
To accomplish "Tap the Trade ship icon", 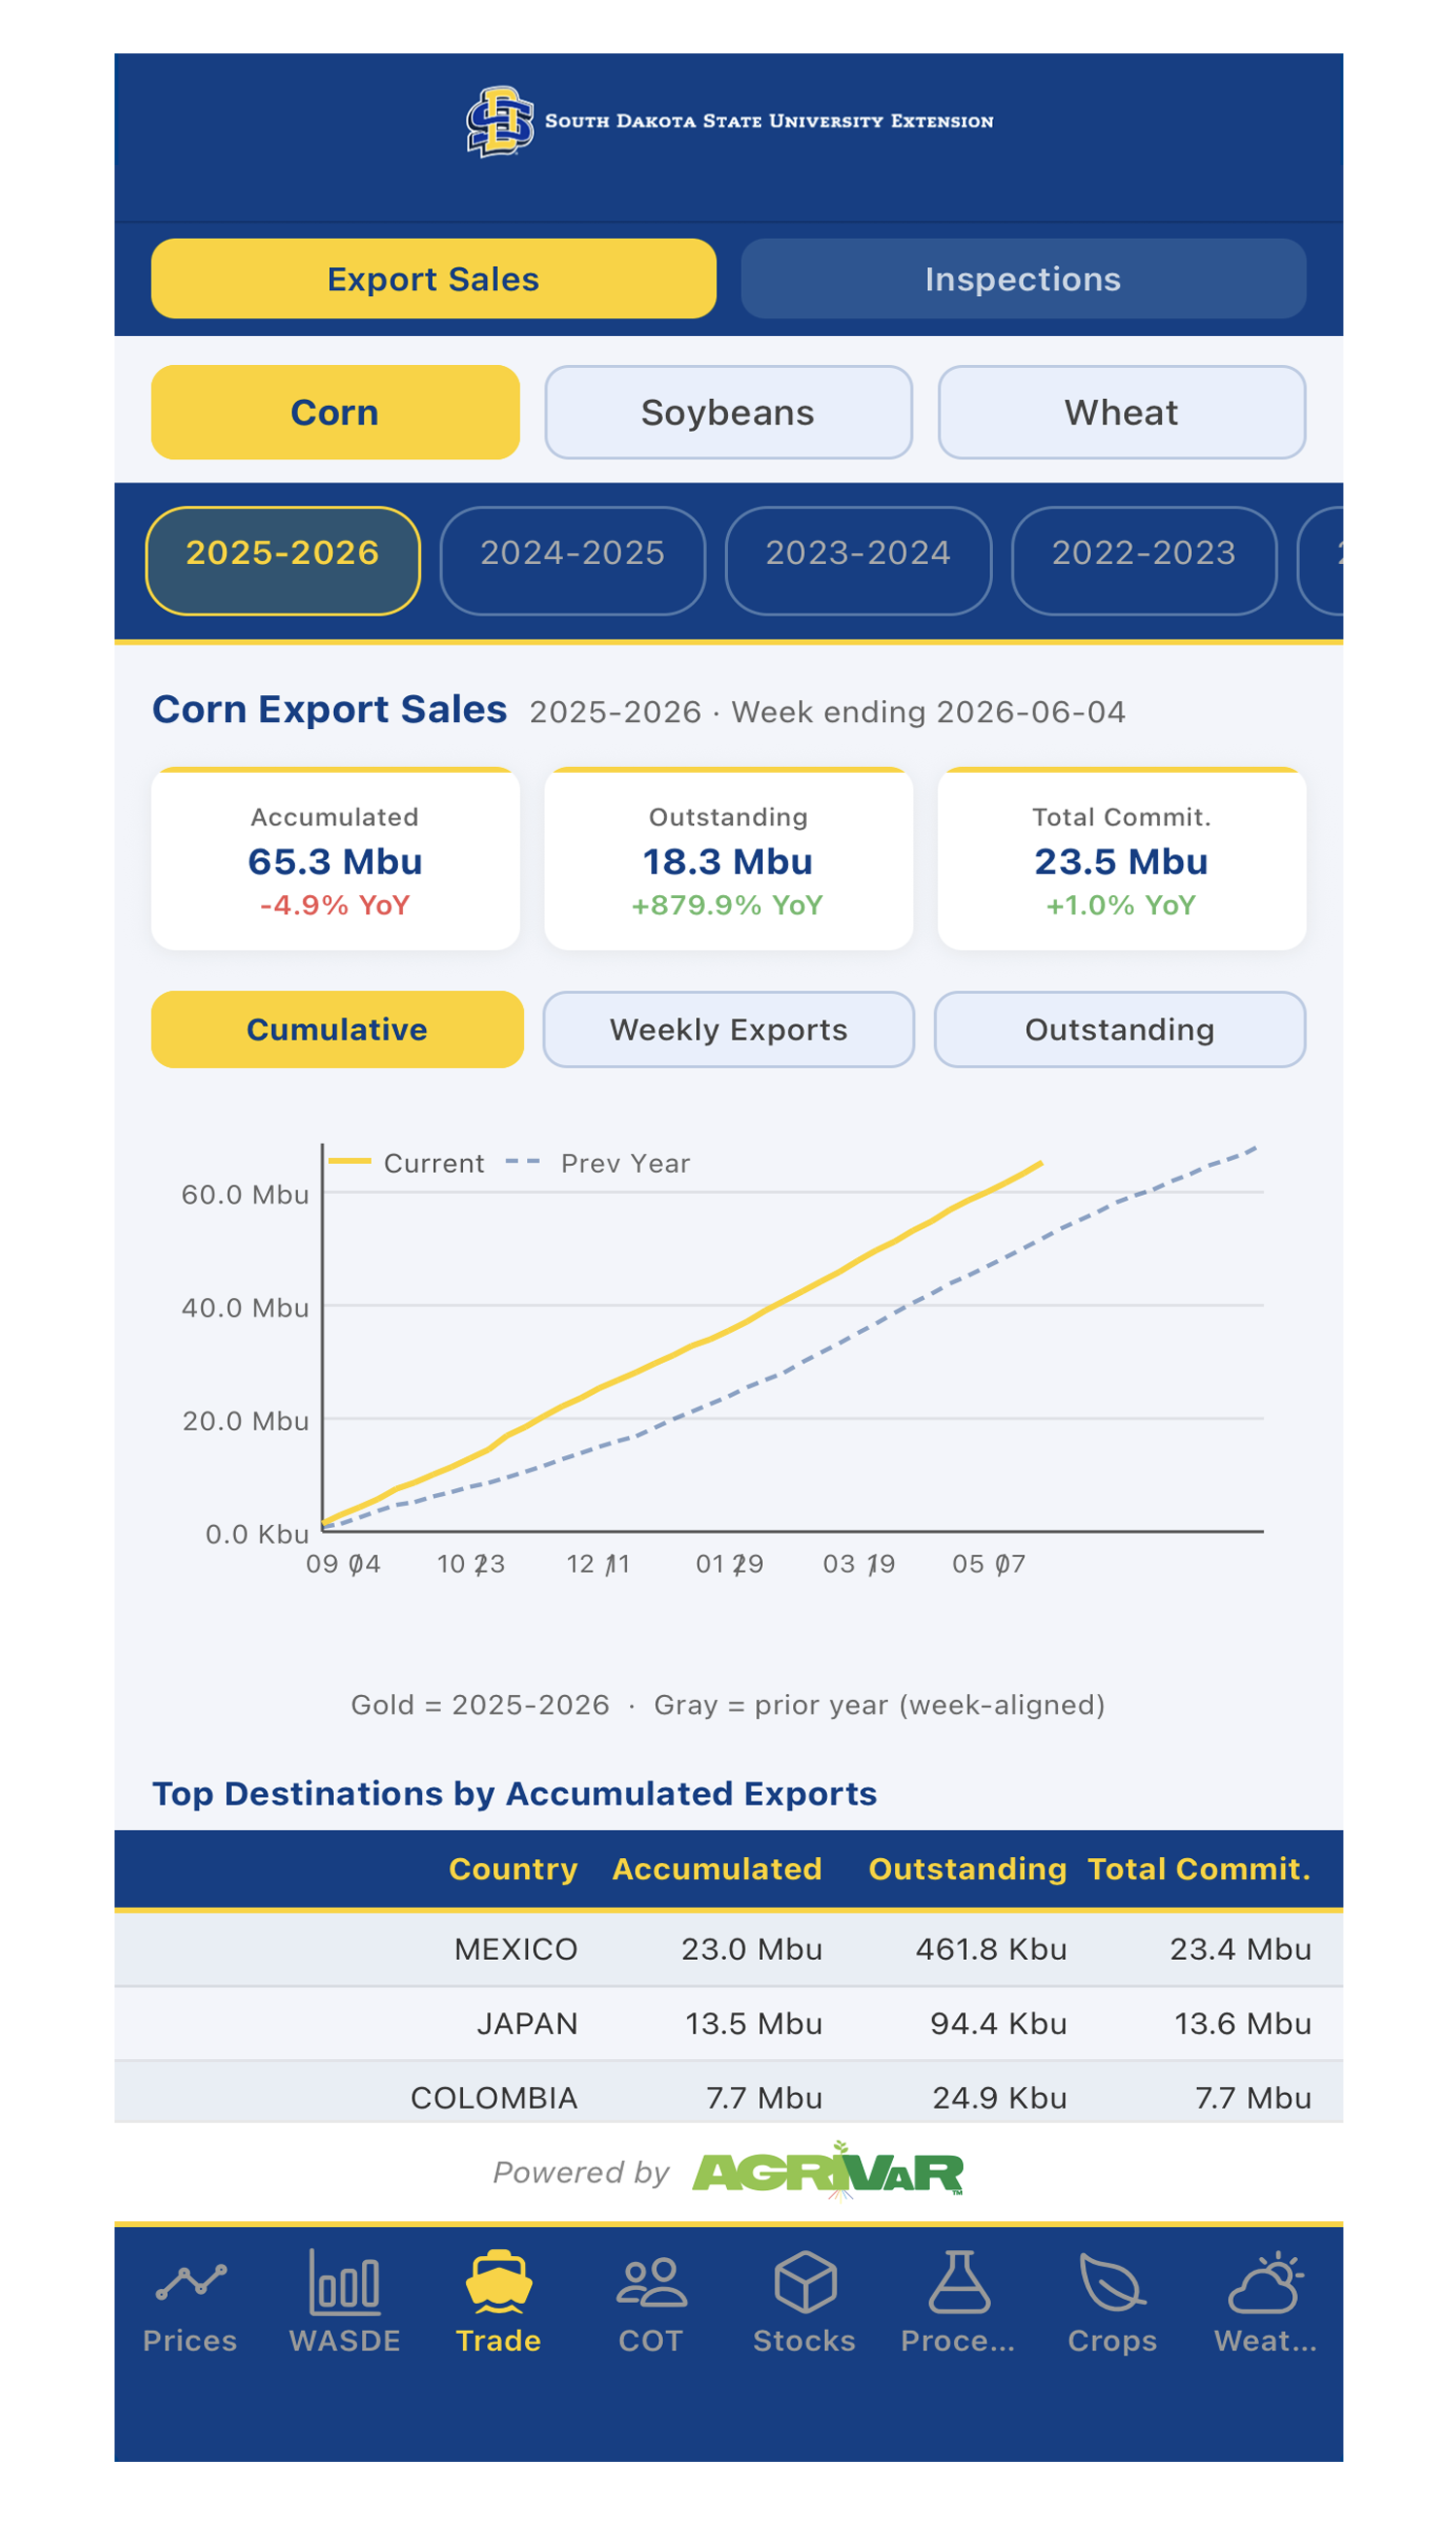I will pos(498,2282).
